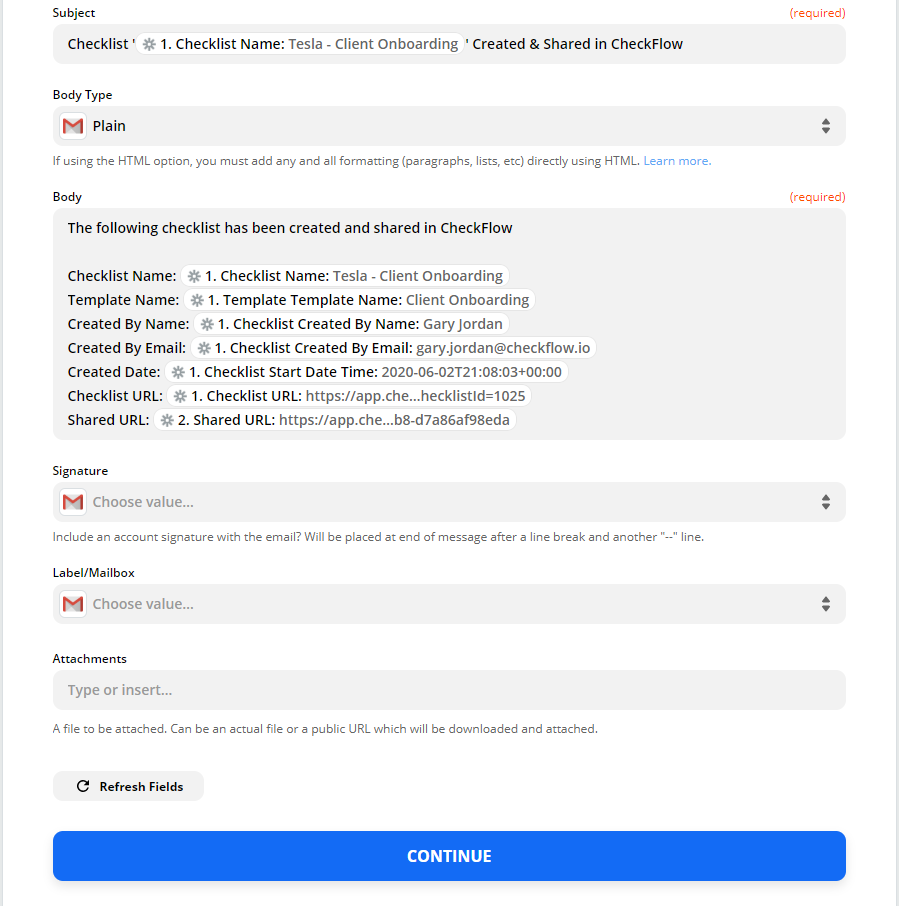Click the refresh arrow icon beside Refresh Fields
This screenshot has width=899, height=906.
click(x=83, y=786)
